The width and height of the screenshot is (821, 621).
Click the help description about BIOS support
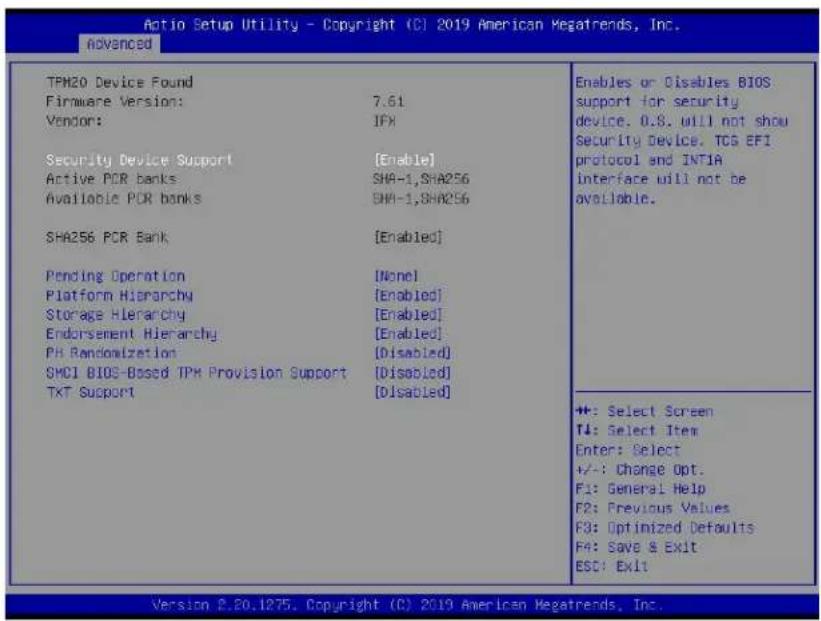681,140
